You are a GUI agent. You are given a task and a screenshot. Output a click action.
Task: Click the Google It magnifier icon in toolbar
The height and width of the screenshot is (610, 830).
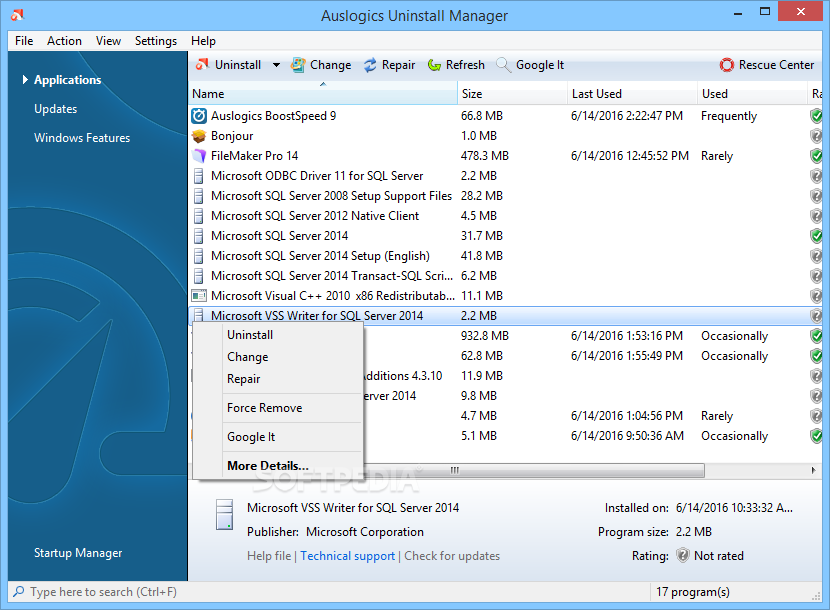(503, 65)
